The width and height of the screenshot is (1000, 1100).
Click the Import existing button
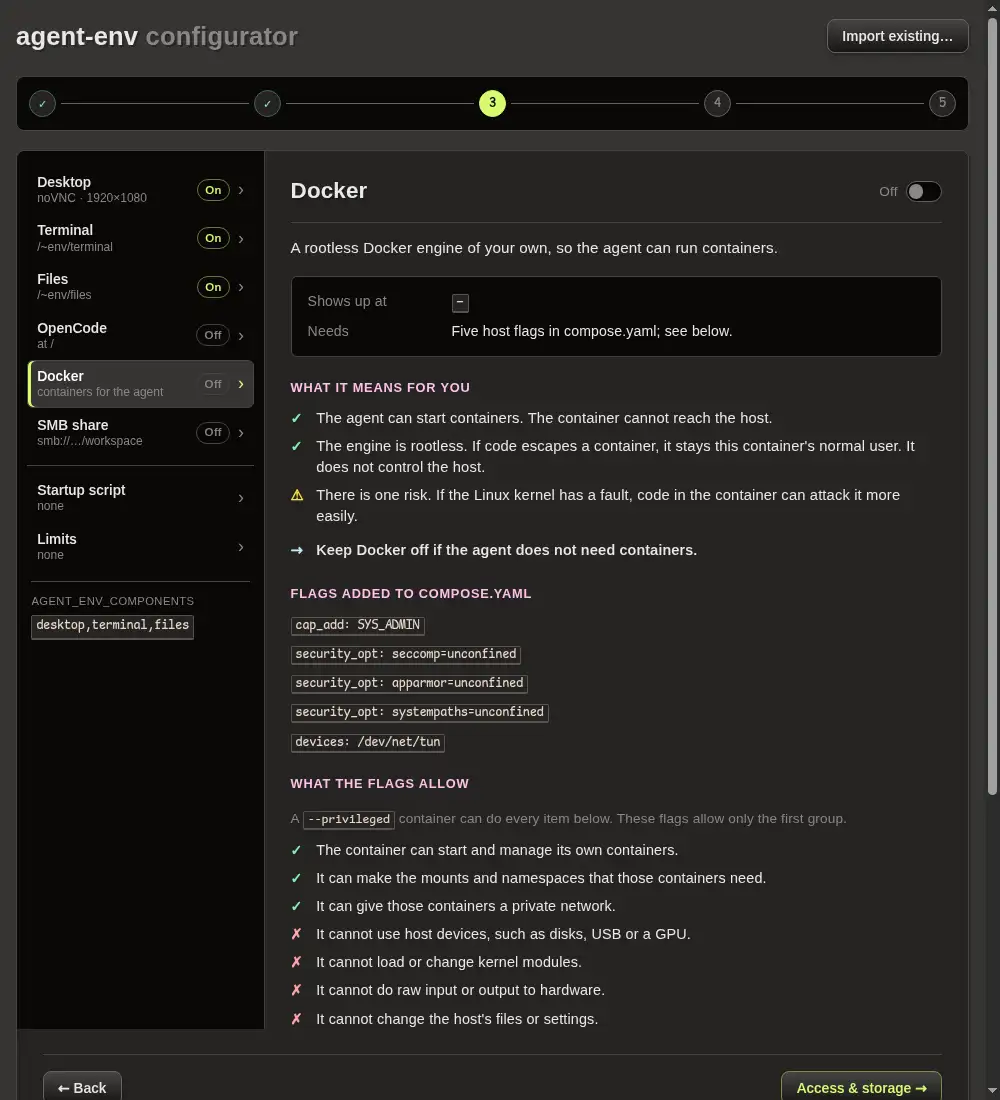[898, 36]
